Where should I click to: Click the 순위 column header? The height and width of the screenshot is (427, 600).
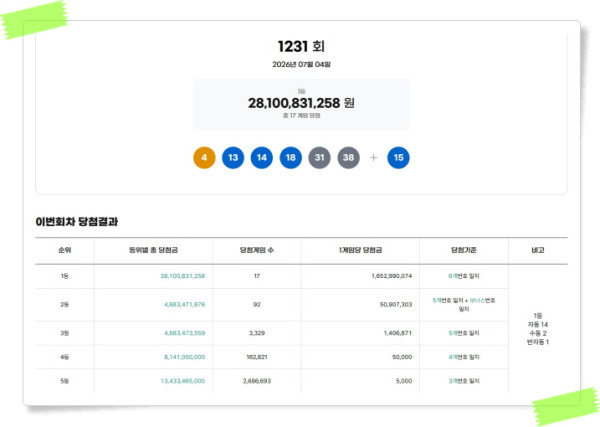coord(65,250)
